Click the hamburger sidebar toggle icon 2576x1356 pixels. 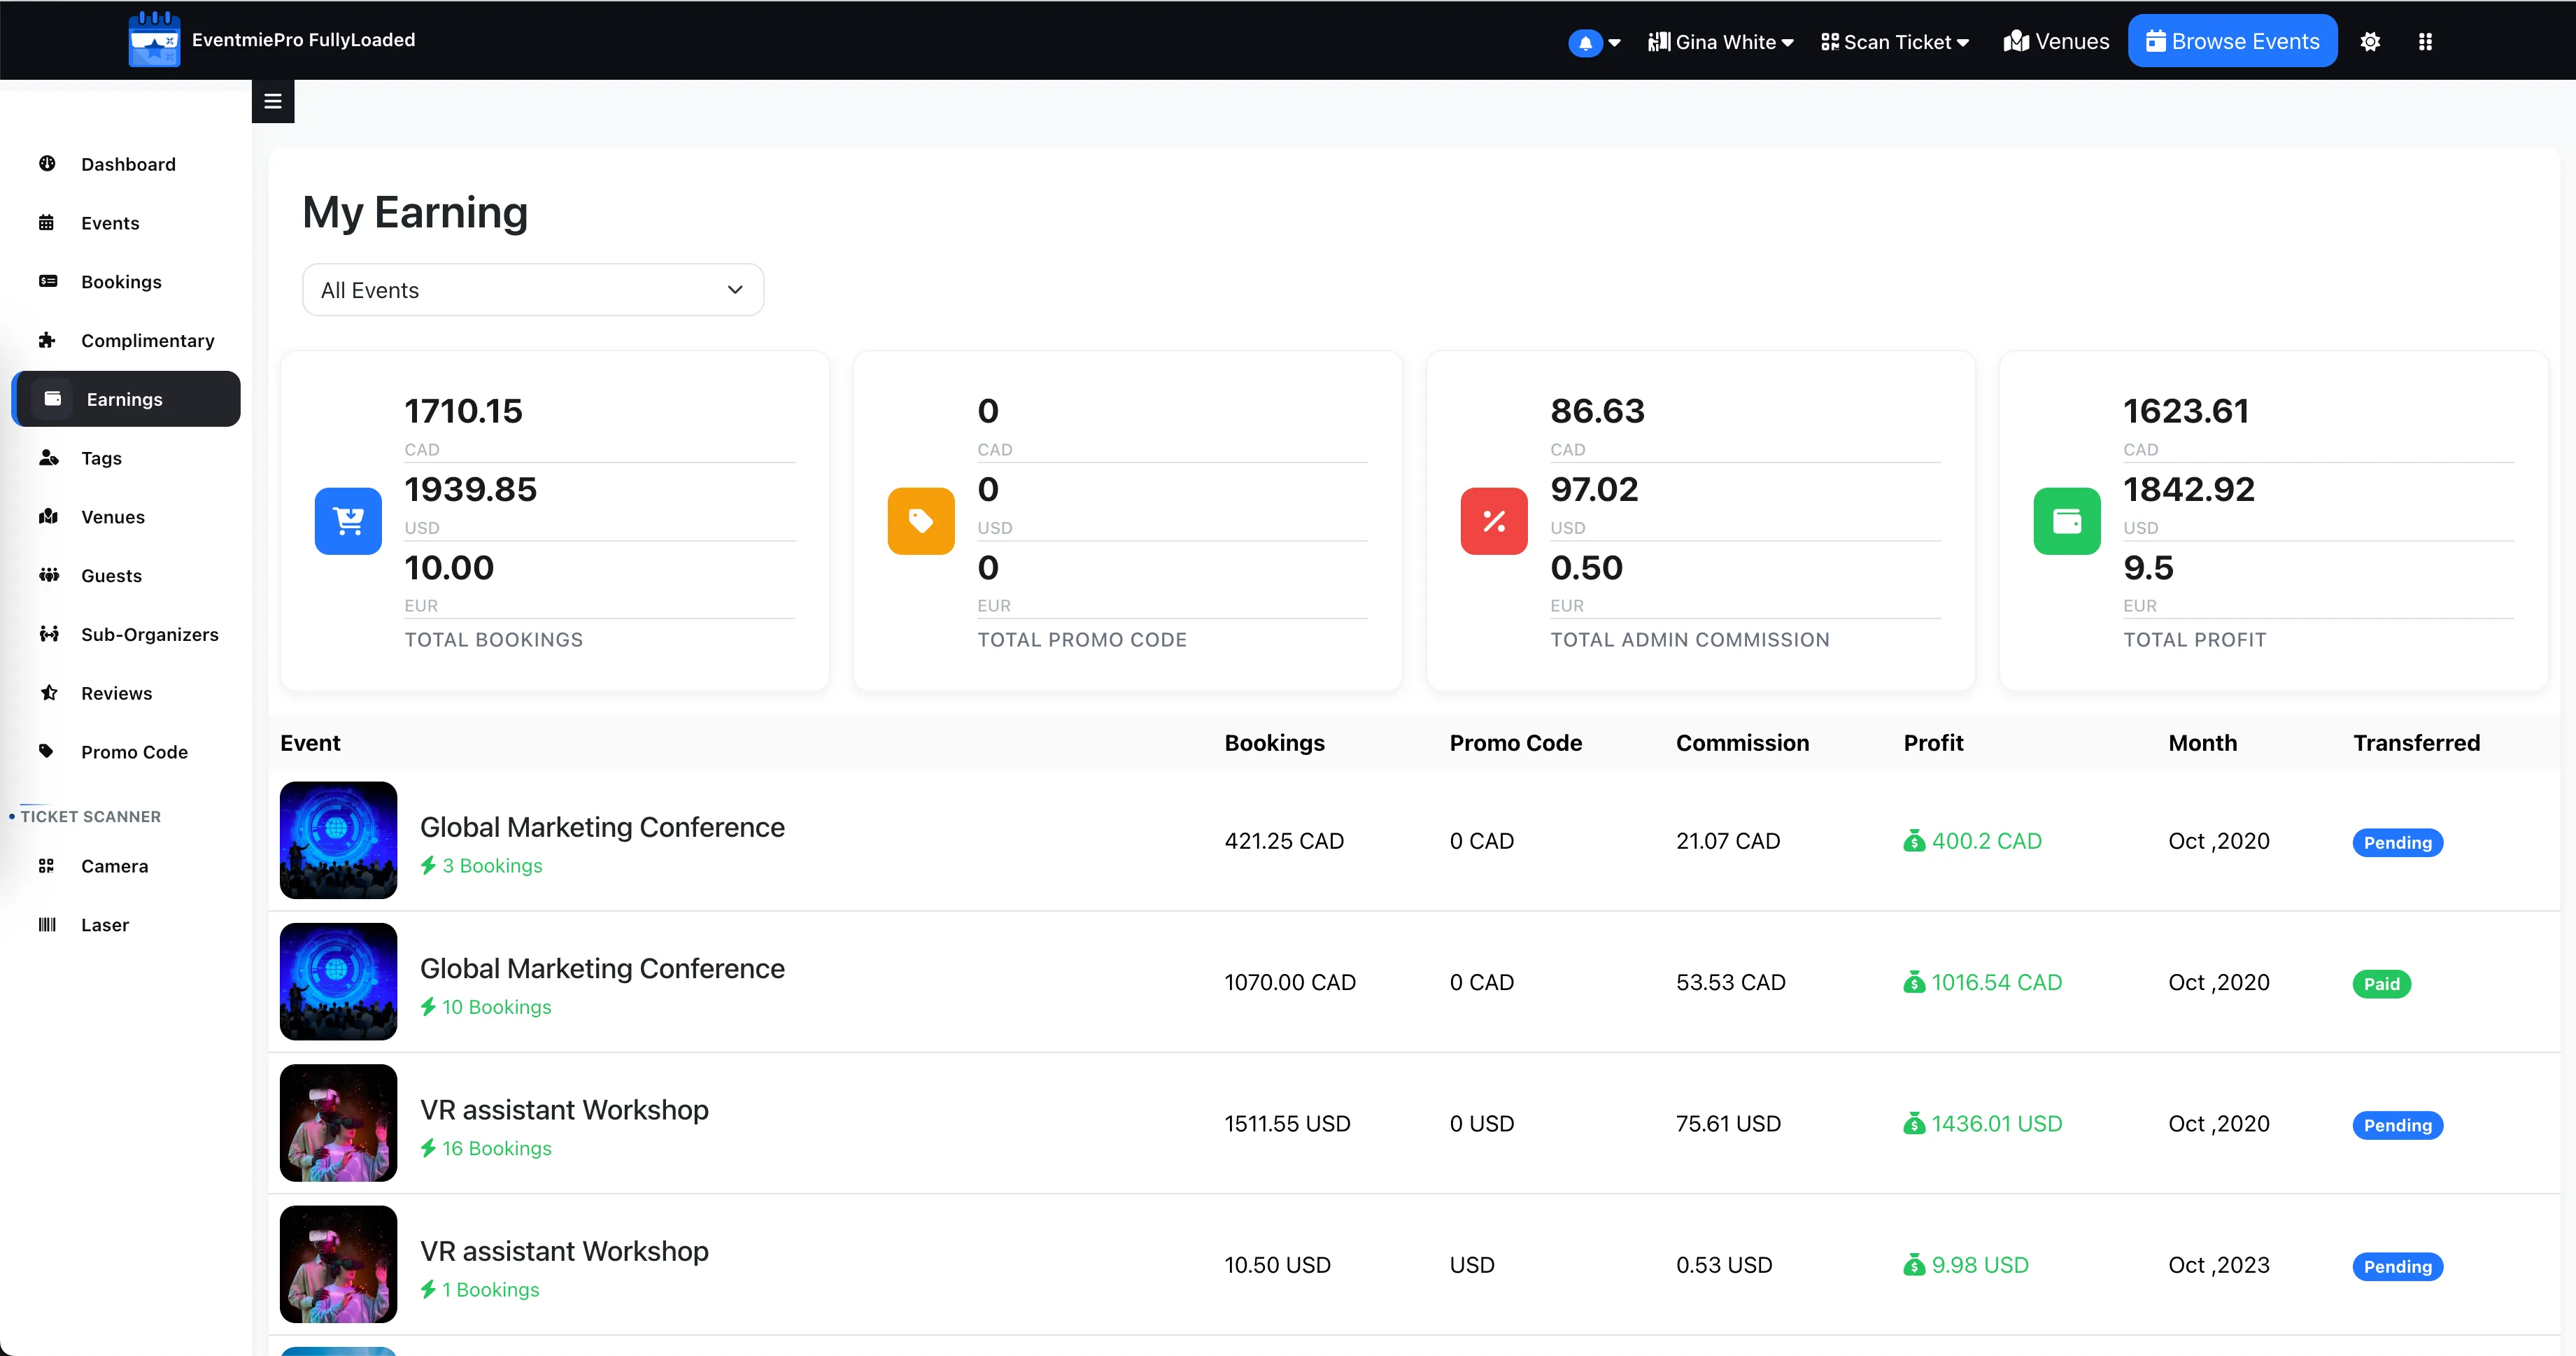click(273, 101)
